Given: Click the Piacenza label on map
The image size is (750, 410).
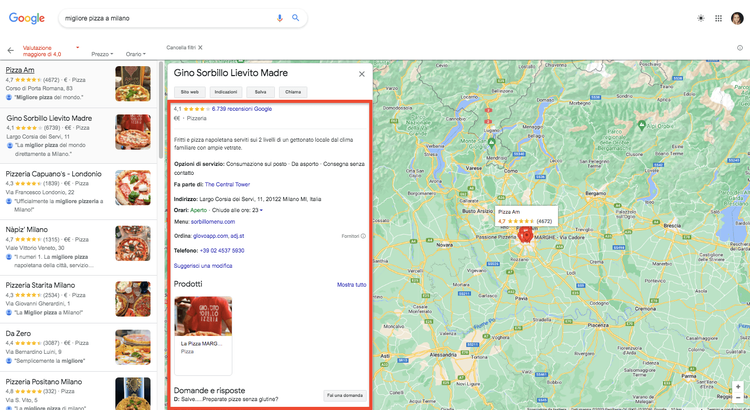Looking at the screenshot, I should click(x=598, y=325).
